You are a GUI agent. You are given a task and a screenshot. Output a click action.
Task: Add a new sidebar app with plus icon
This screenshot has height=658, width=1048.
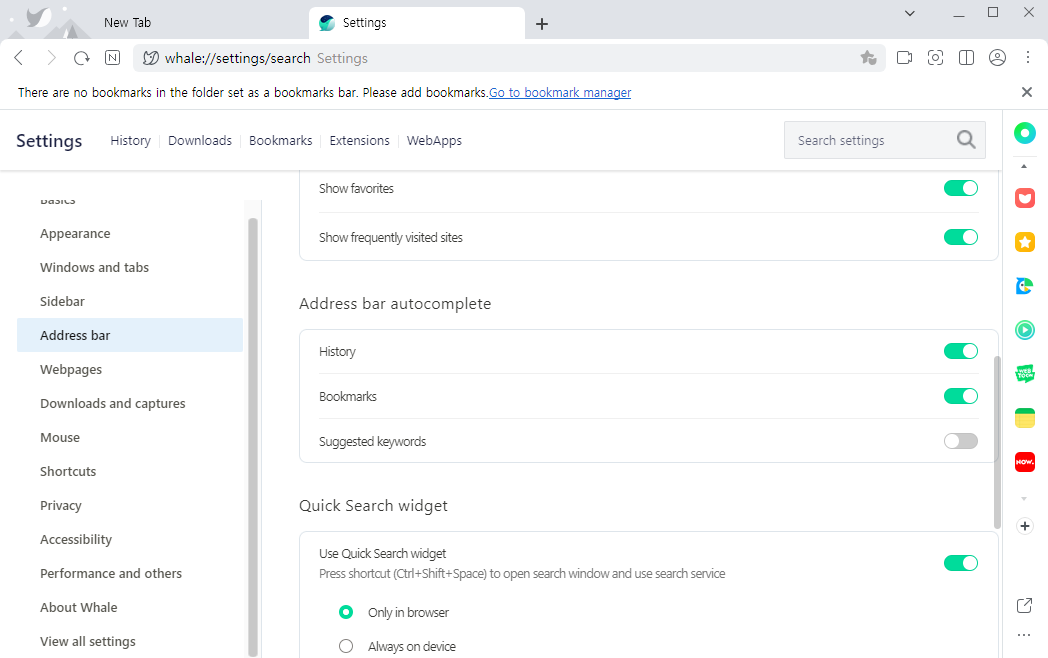click(1025, 526)
